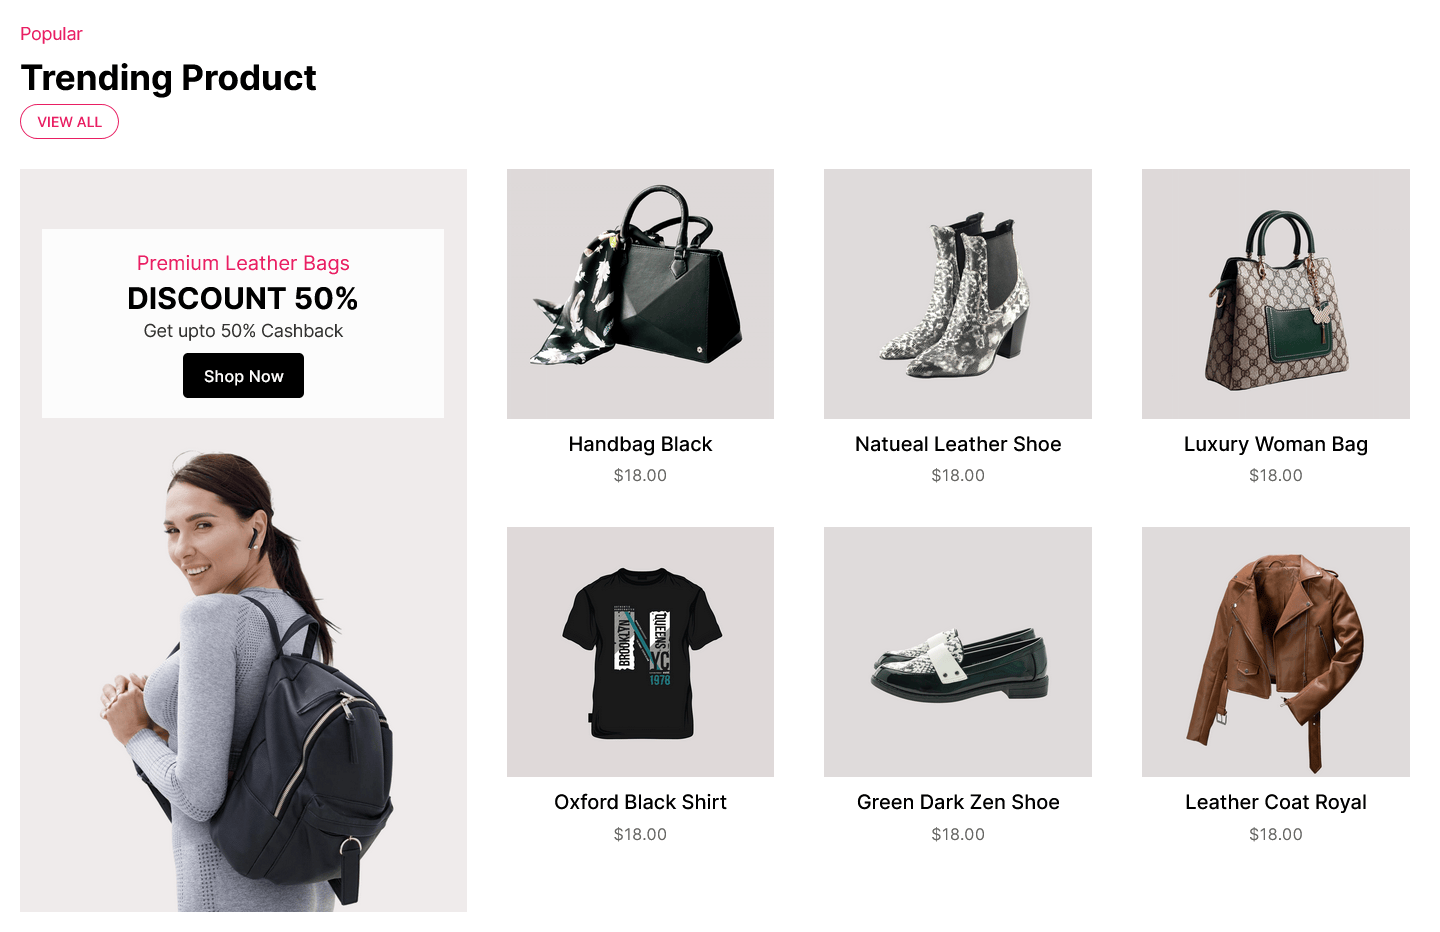The width and height of the screenshot is (1440, 932).
Task: Click the Handbag Black title link
Action: [640, 444]
